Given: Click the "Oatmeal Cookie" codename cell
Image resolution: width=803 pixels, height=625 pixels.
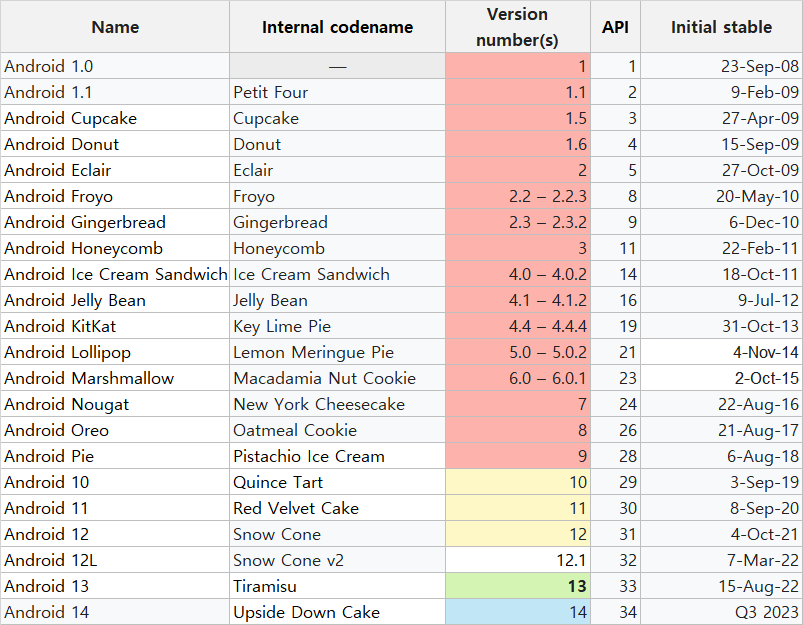Looking at the screenshot, I should tap(337, 430).
